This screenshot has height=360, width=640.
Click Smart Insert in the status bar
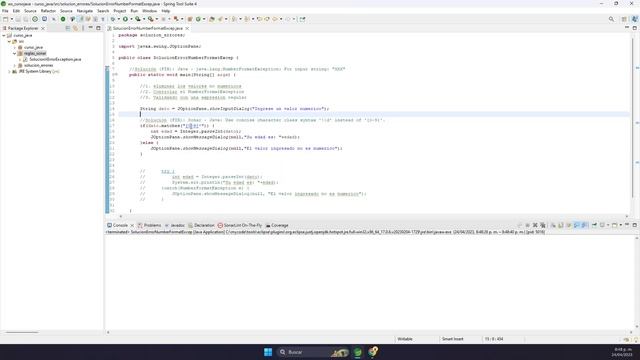(x=453, y=339)
